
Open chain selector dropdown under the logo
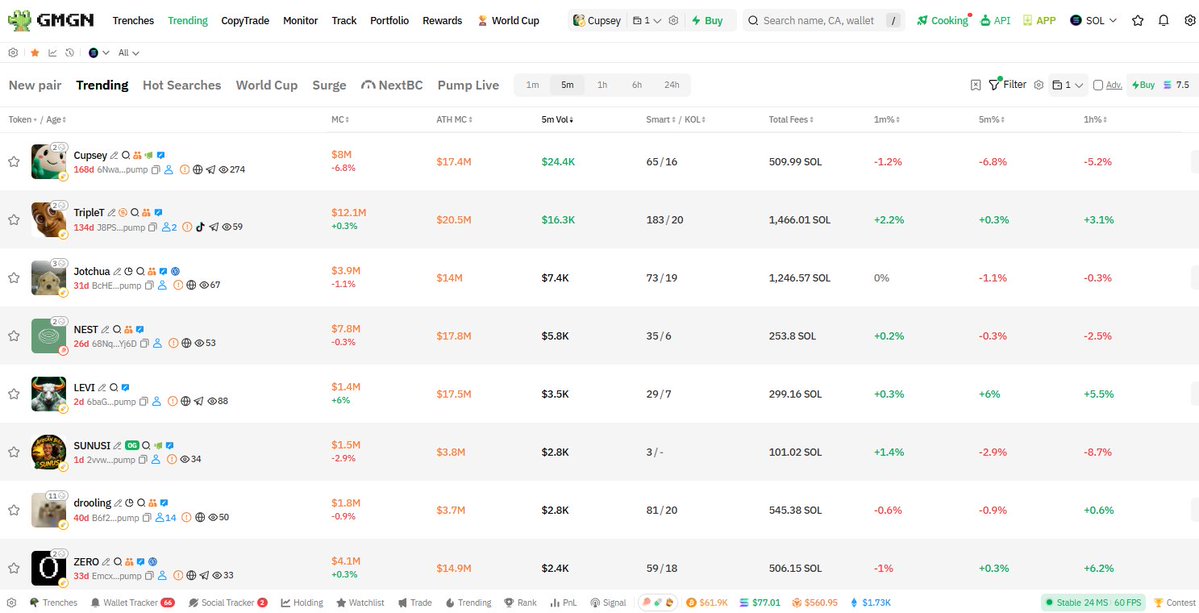tap(99, 53)
